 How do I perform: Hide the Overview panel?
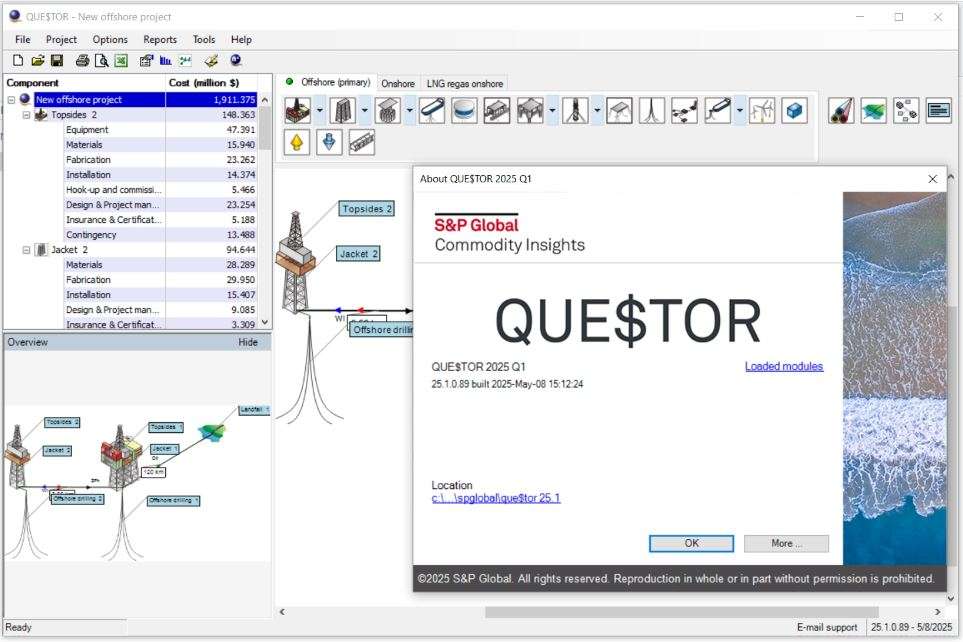point(247,342)
